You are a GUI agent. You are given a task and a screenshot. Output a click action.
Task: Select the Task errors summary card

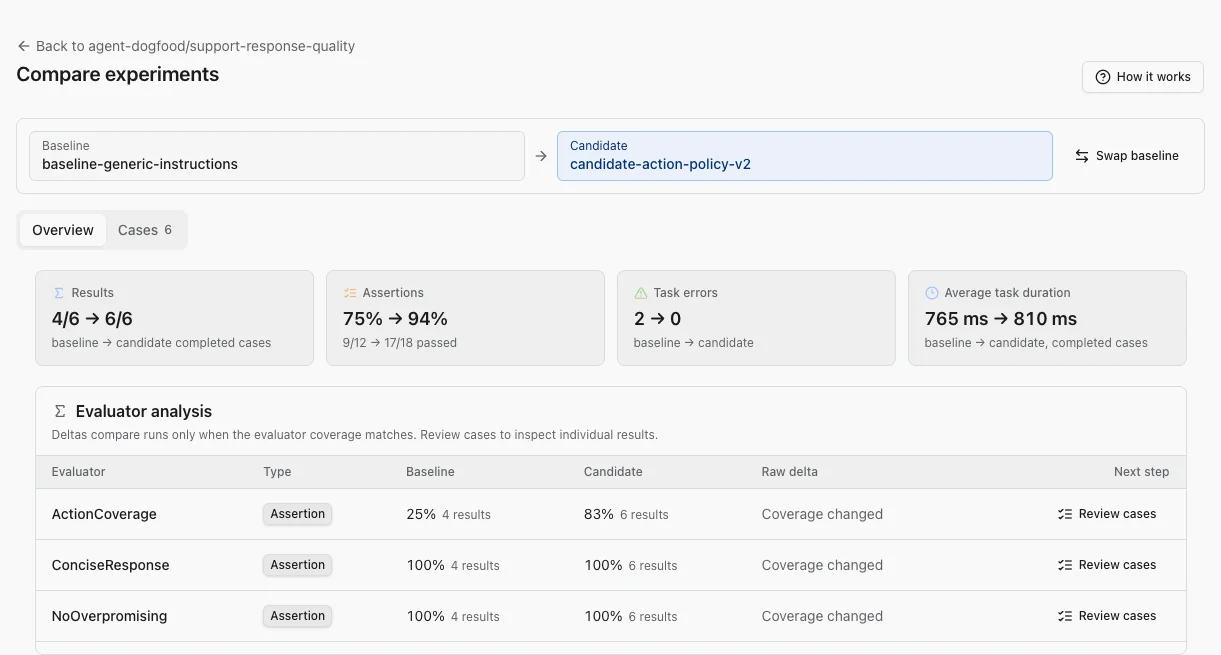[x=756, y=318]
